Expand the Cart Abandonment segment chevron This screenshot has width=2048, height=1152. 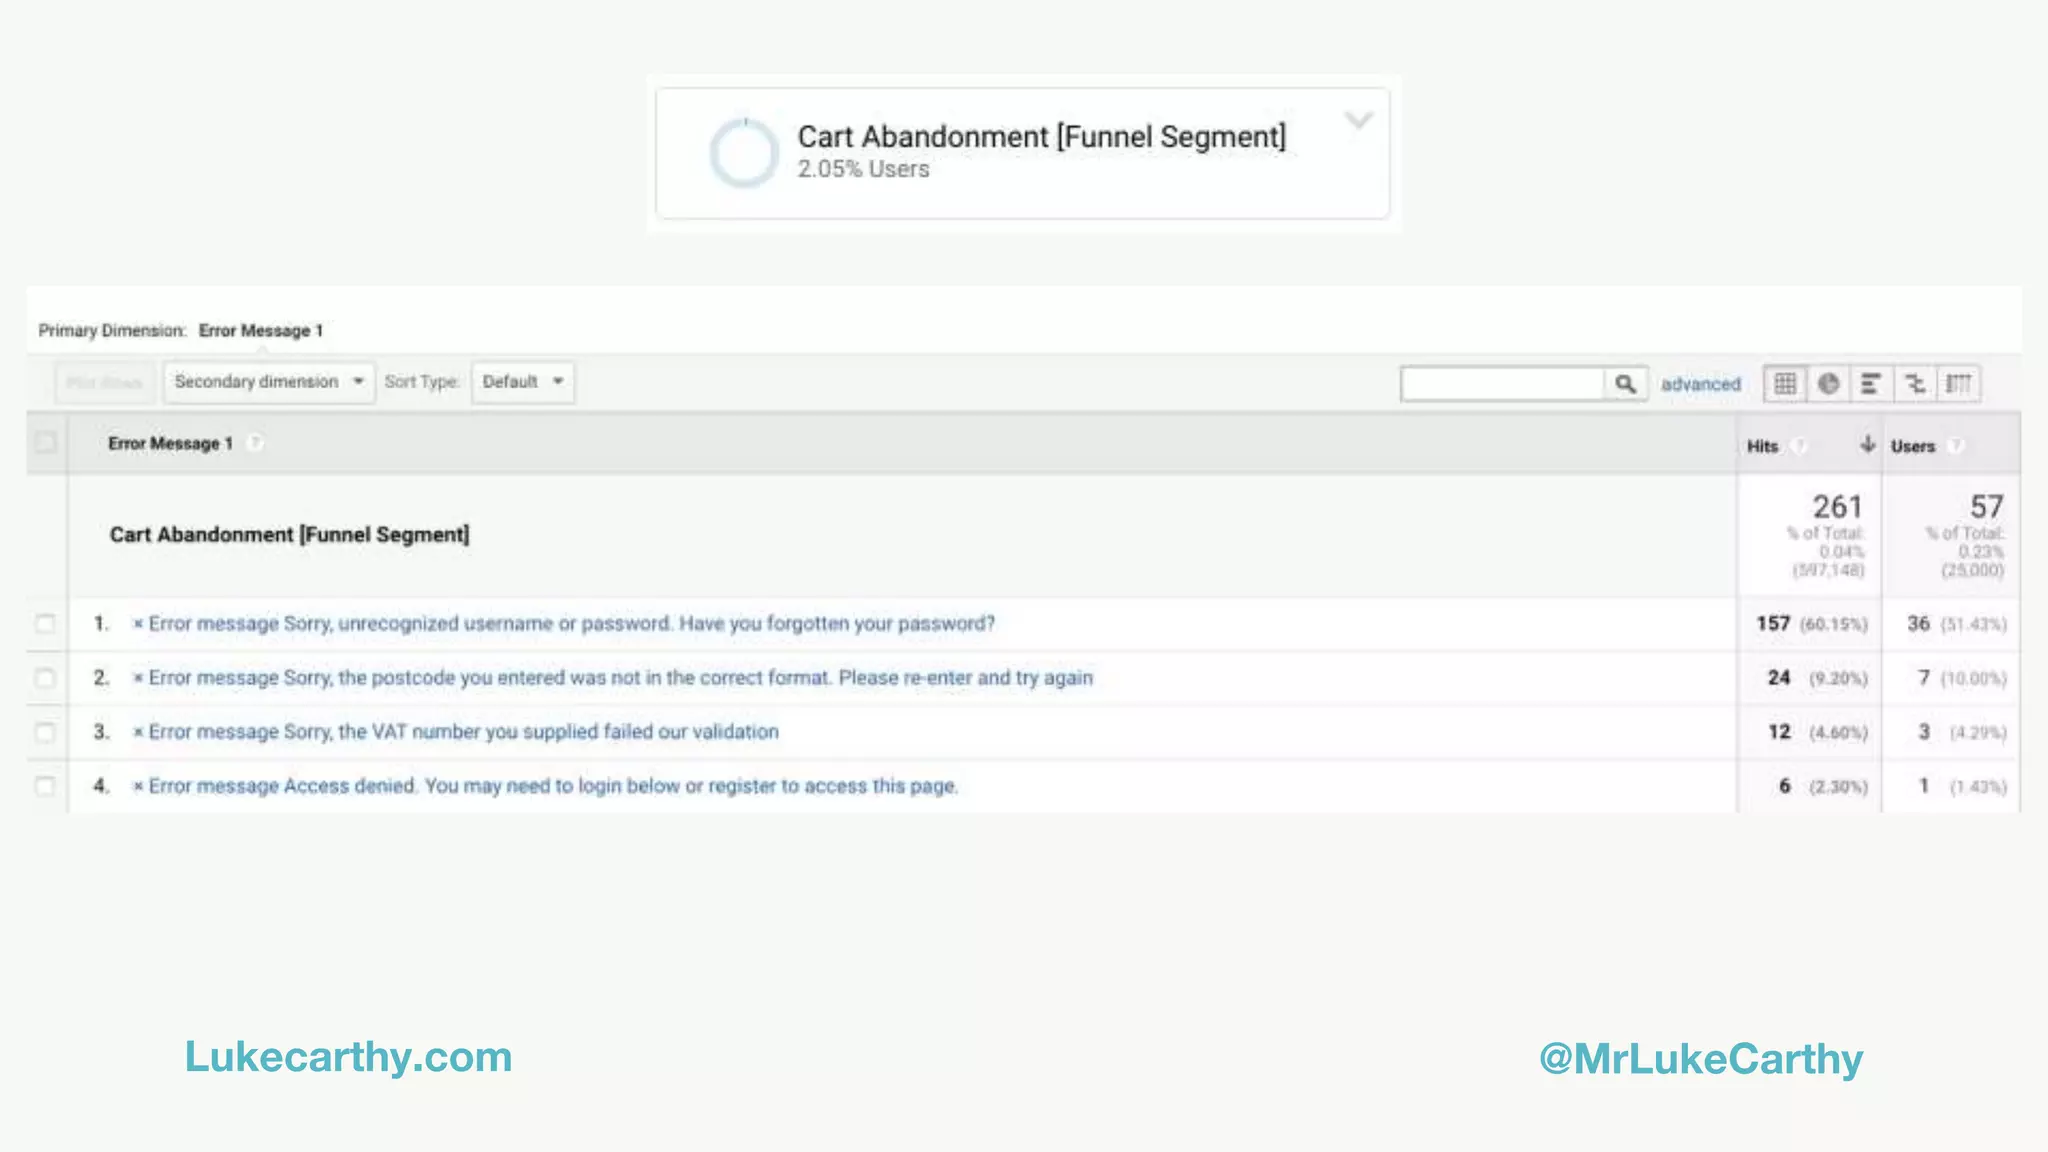[x=1358, y=121]
